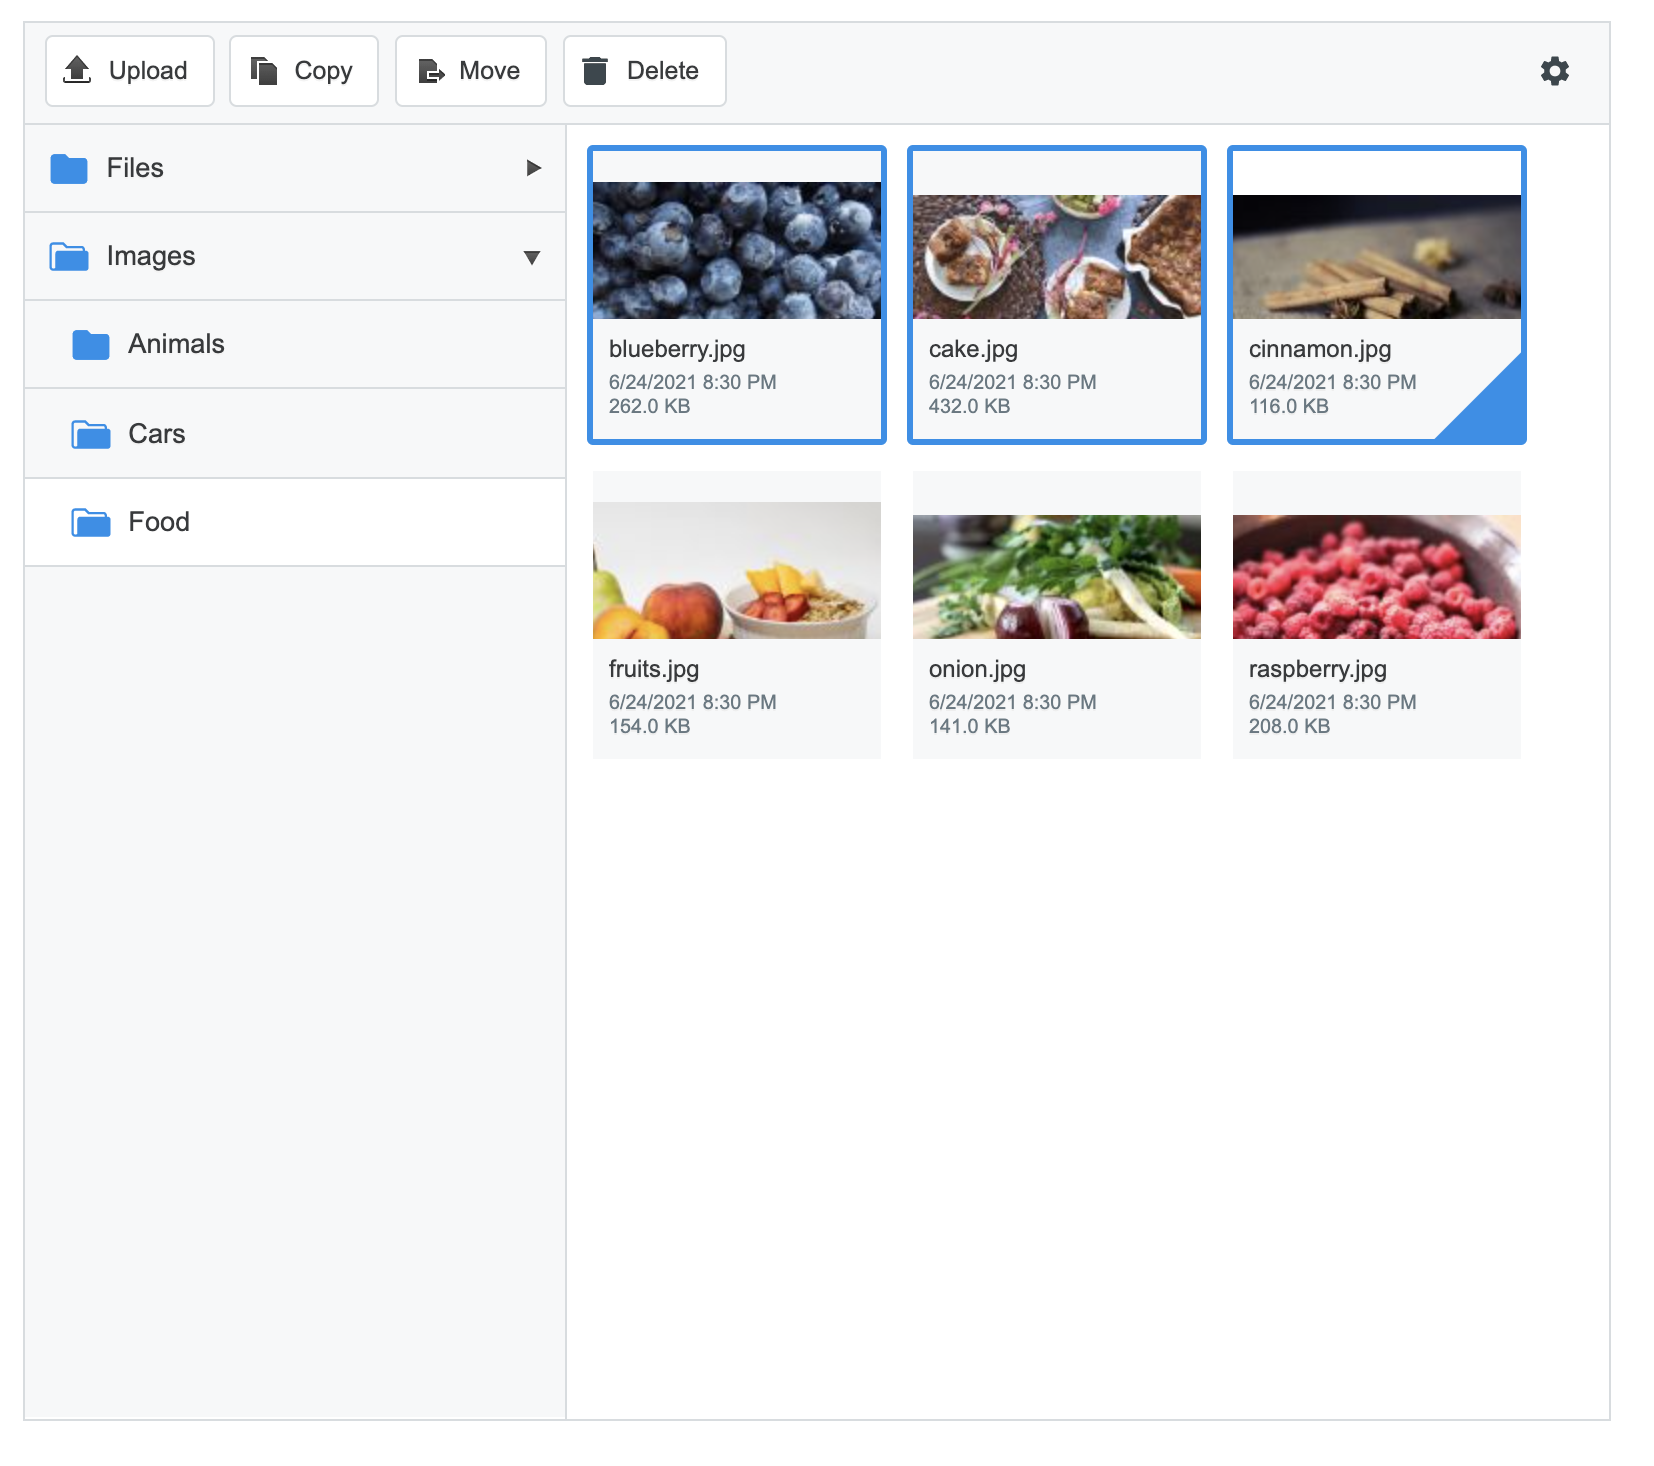Open the settings gear icon
Screen dimensions: 1654x1466
point(1555,71)
